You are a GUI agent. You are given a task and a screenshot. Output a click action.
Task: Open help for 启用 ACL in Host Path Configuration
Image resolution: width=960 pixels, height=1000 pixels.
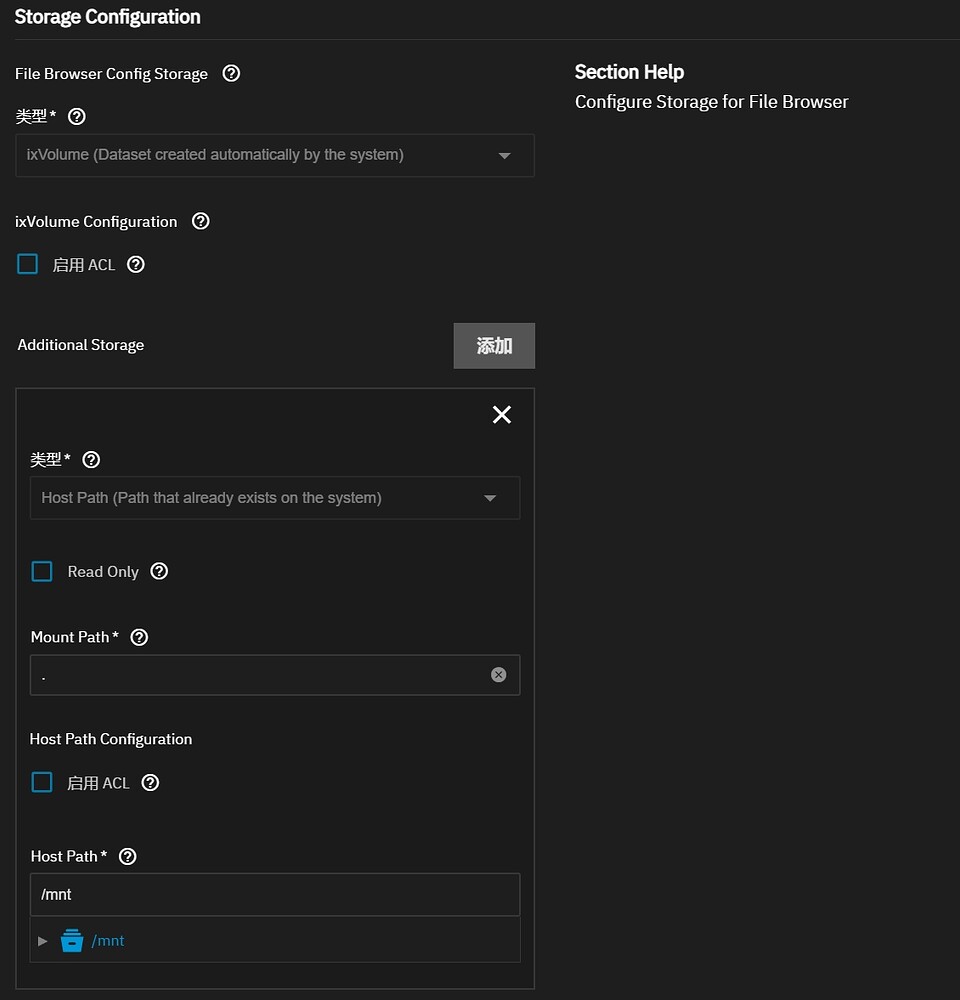tap(150, 782)
